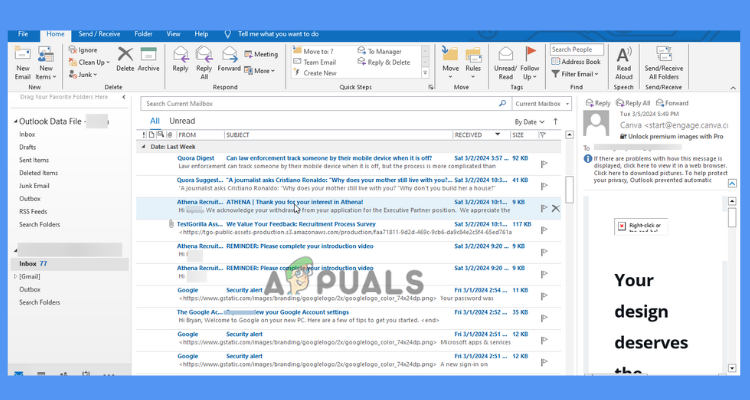Flag the Quora Digest email
Image resolution: width=750 pixels, height=400 pixels.
pyautogui.click(x=544, y=164)
